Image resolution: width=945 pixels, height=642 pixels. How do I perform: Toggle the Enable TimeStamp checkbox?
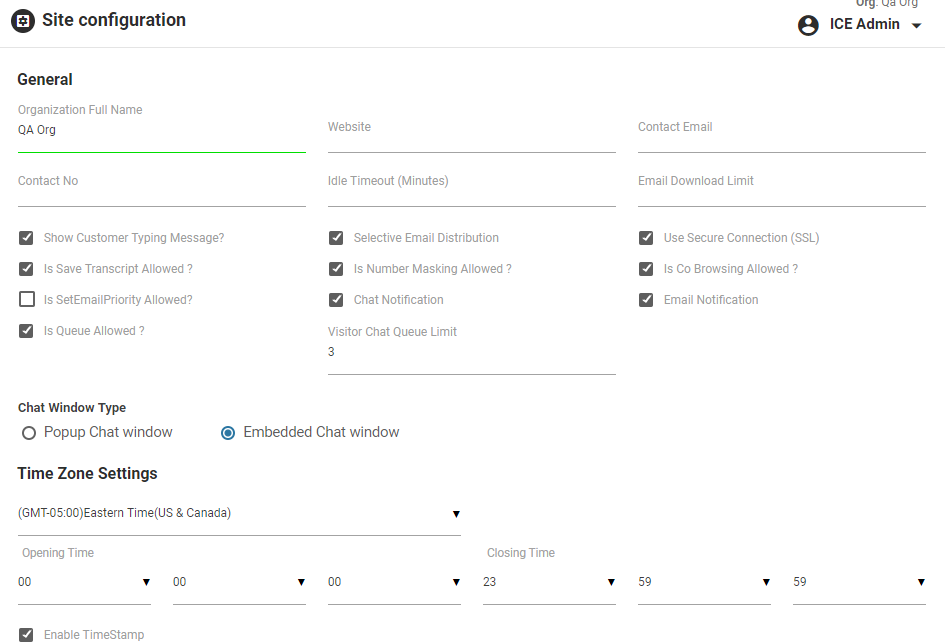coord(27,635)
